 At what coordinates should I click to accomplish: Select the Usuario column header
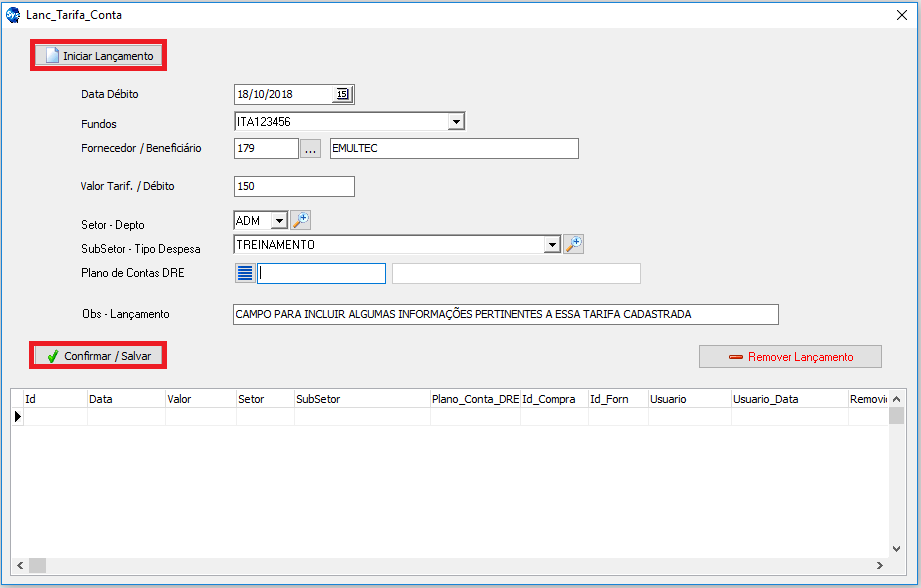click(689, 399)
